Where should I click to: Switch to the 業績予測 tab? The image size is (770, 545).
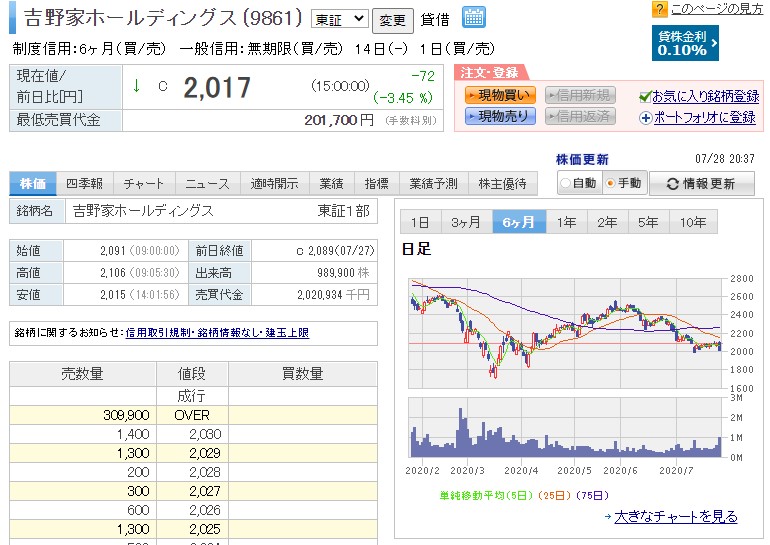pyautogui.click(x=434, y=184)
